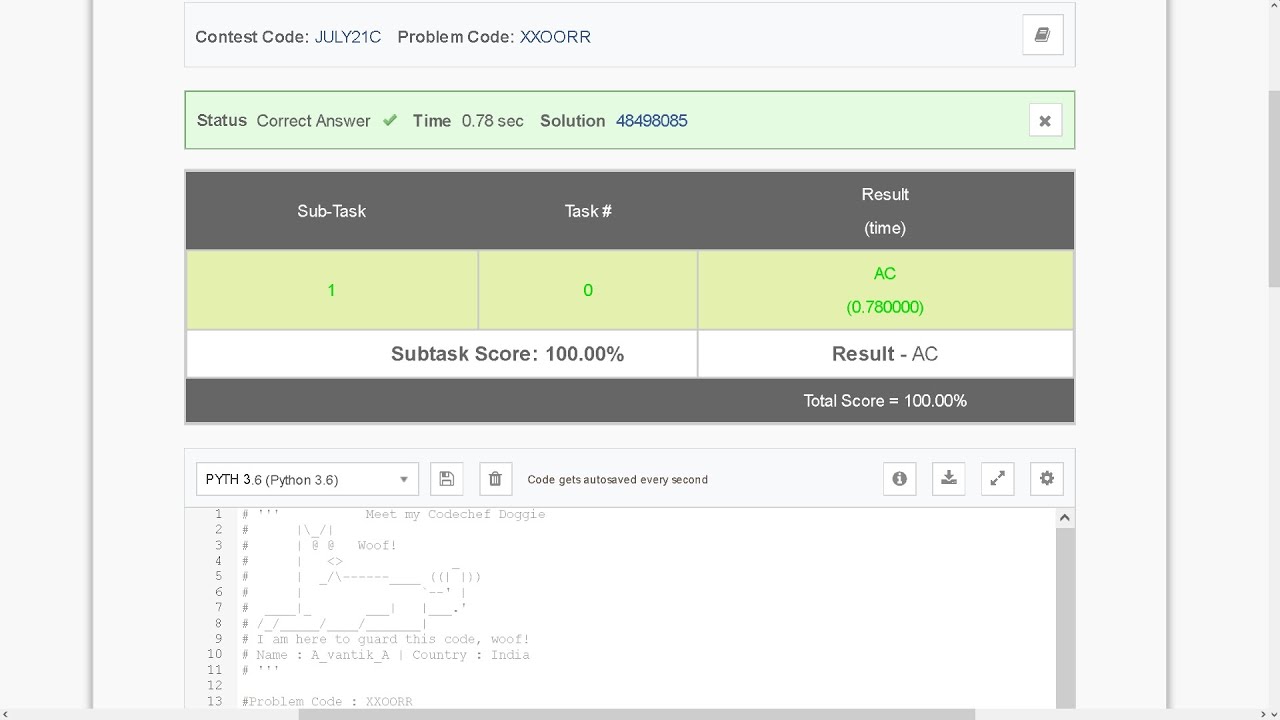Open problem XXOORR link
This screenshot has width=1280, height=720.
[555, 37]
